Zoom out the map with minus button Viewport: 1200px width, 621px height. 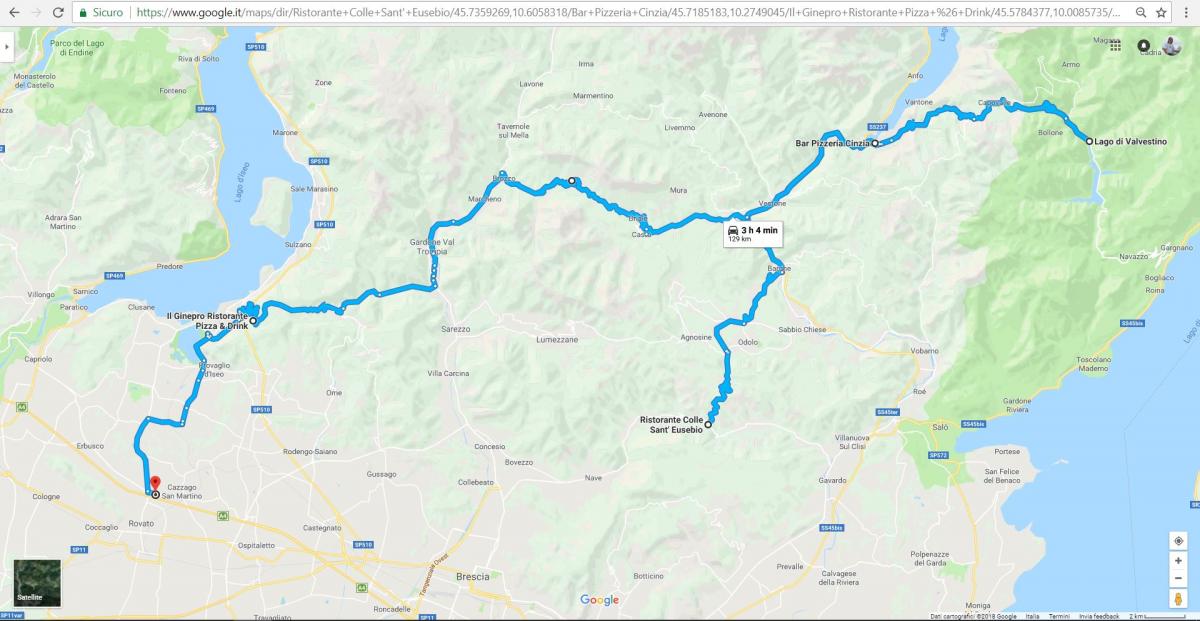click(1178, 578)
